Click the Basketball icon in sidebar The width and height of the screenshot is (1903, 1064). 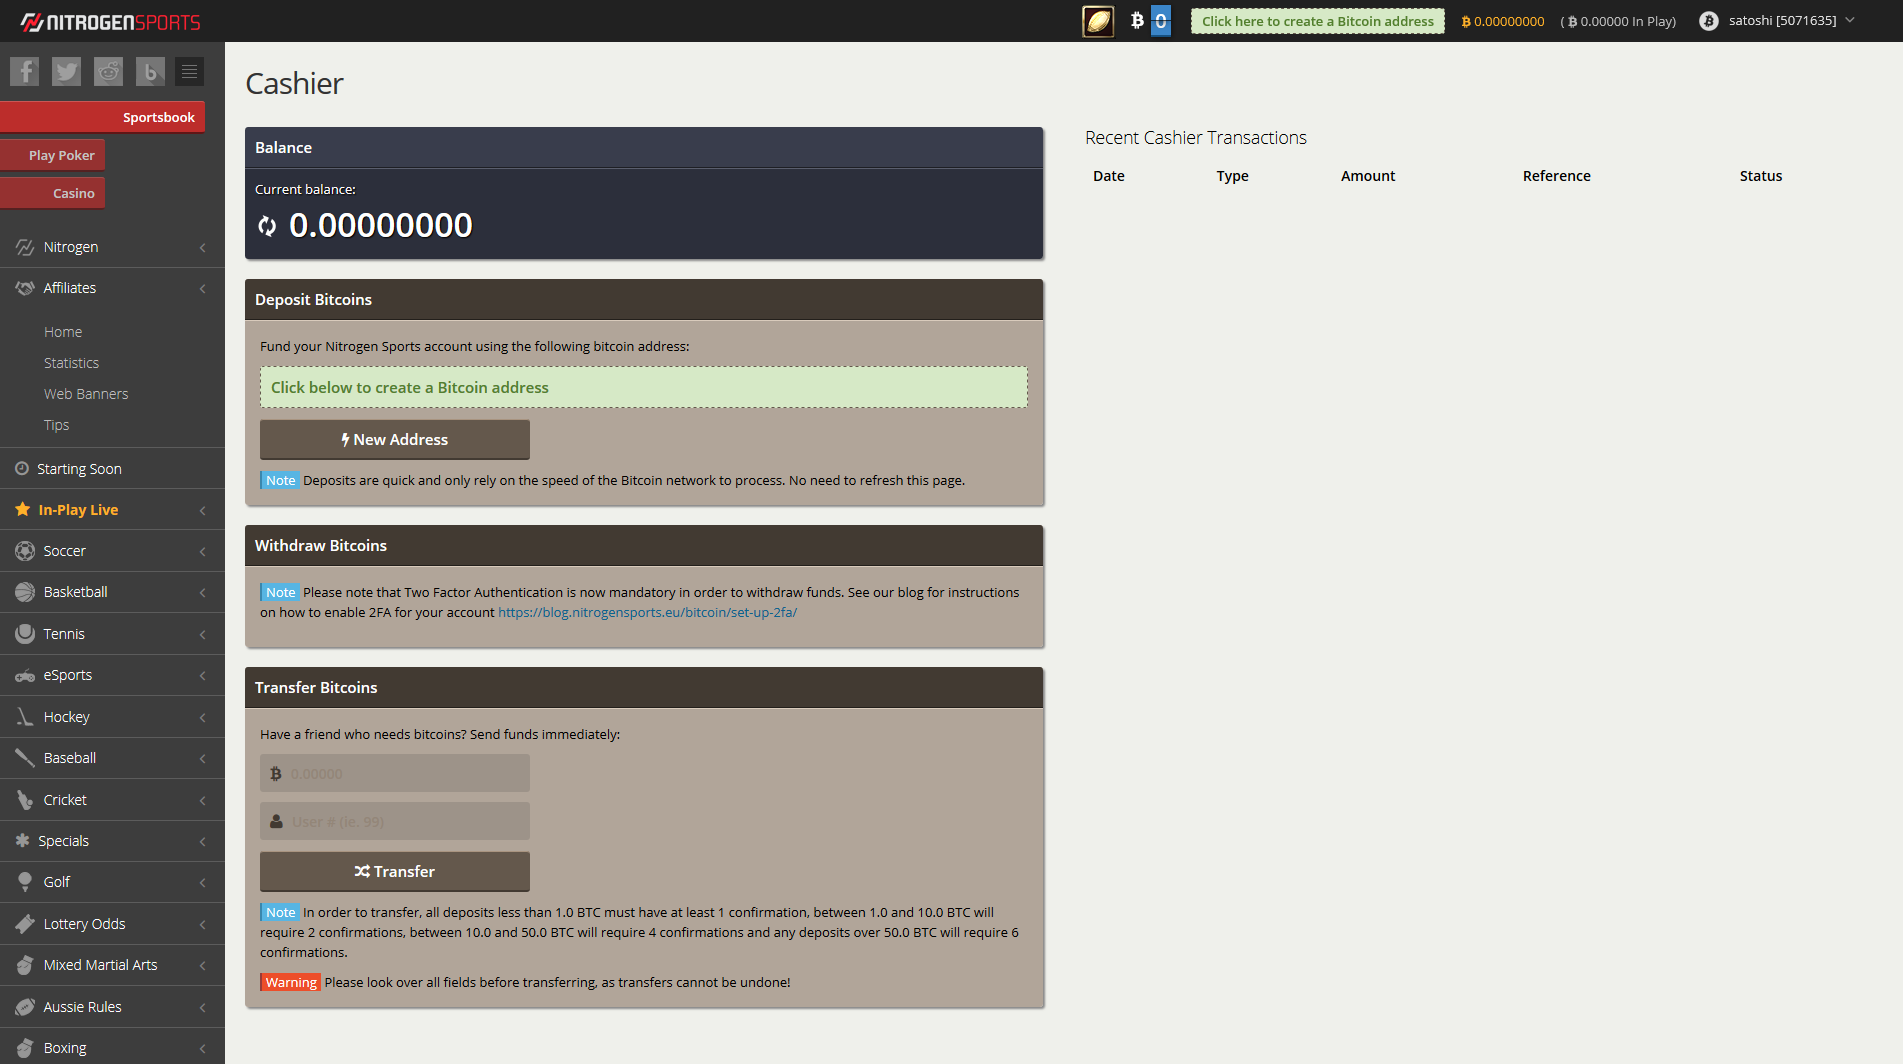[25, 592]
